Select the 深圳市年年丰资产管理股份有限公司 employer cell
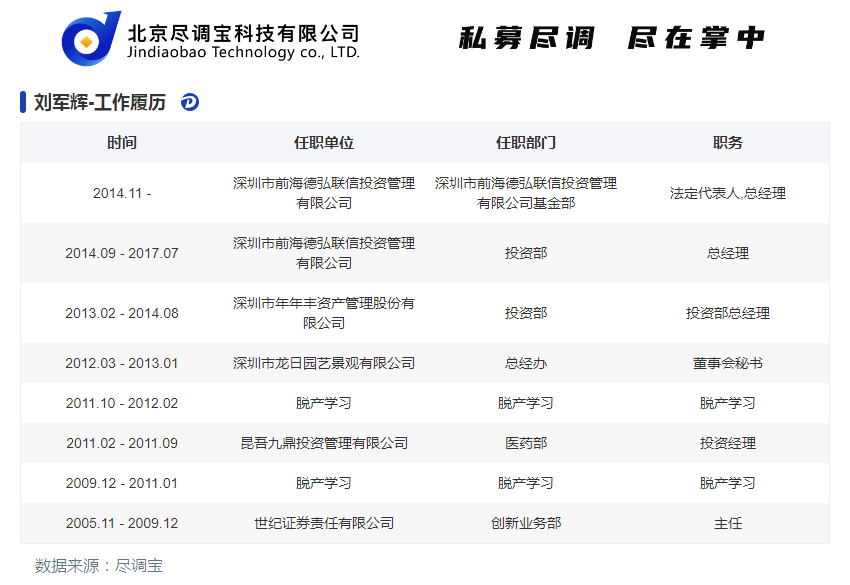 click(x=324, y=313)
